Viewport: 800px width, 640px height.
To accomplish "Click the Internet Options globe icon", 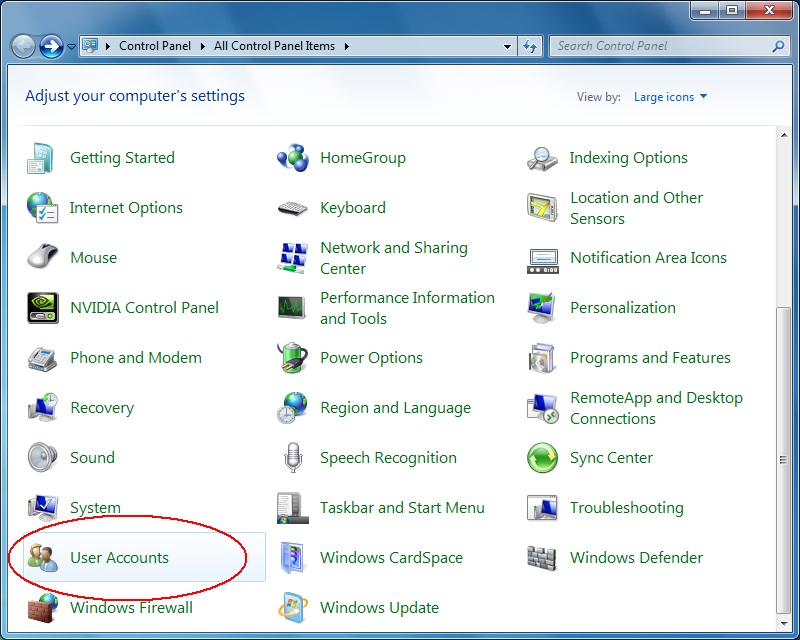I will (42, 208).
